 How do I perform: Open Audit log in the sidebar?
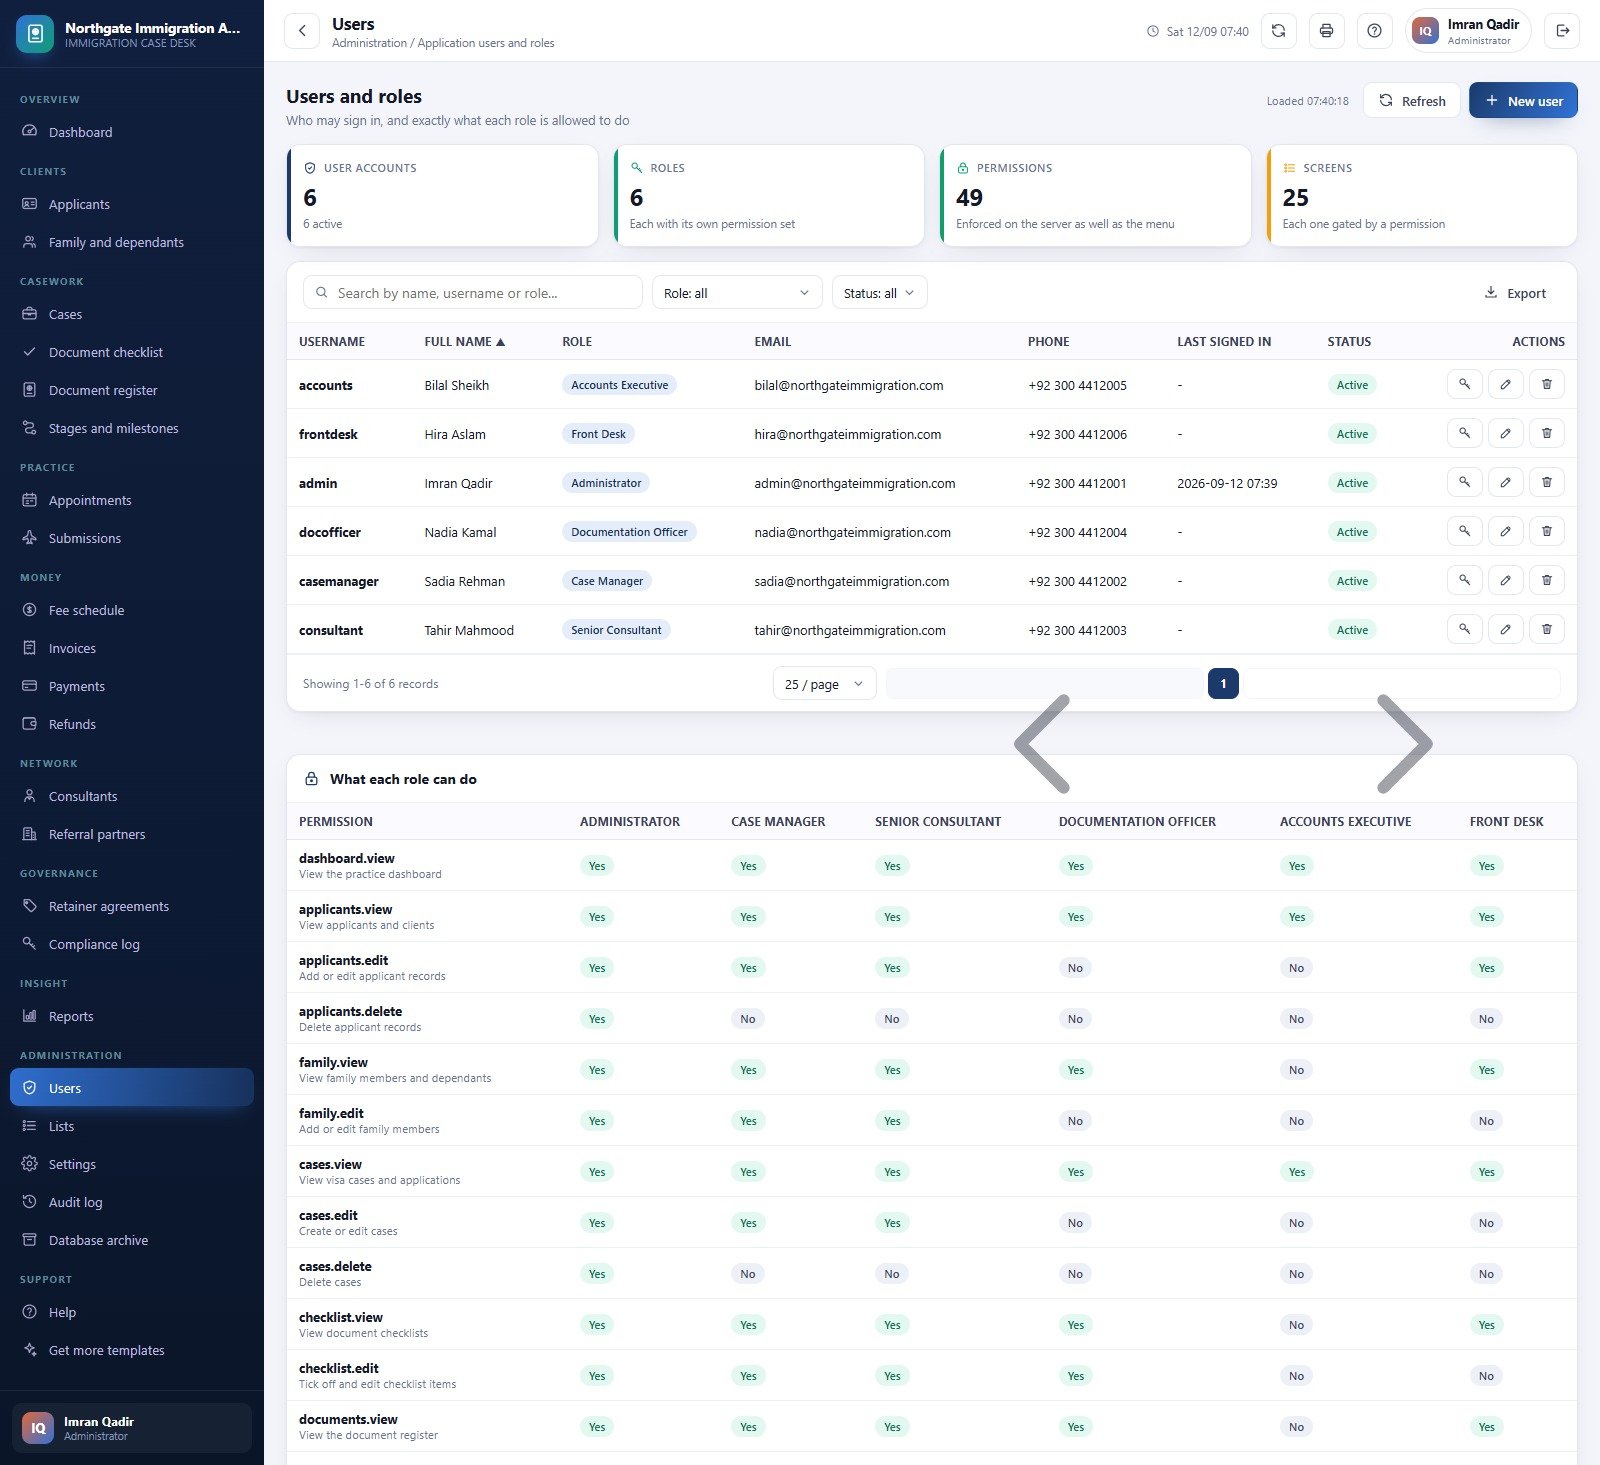pos(132,1202)
